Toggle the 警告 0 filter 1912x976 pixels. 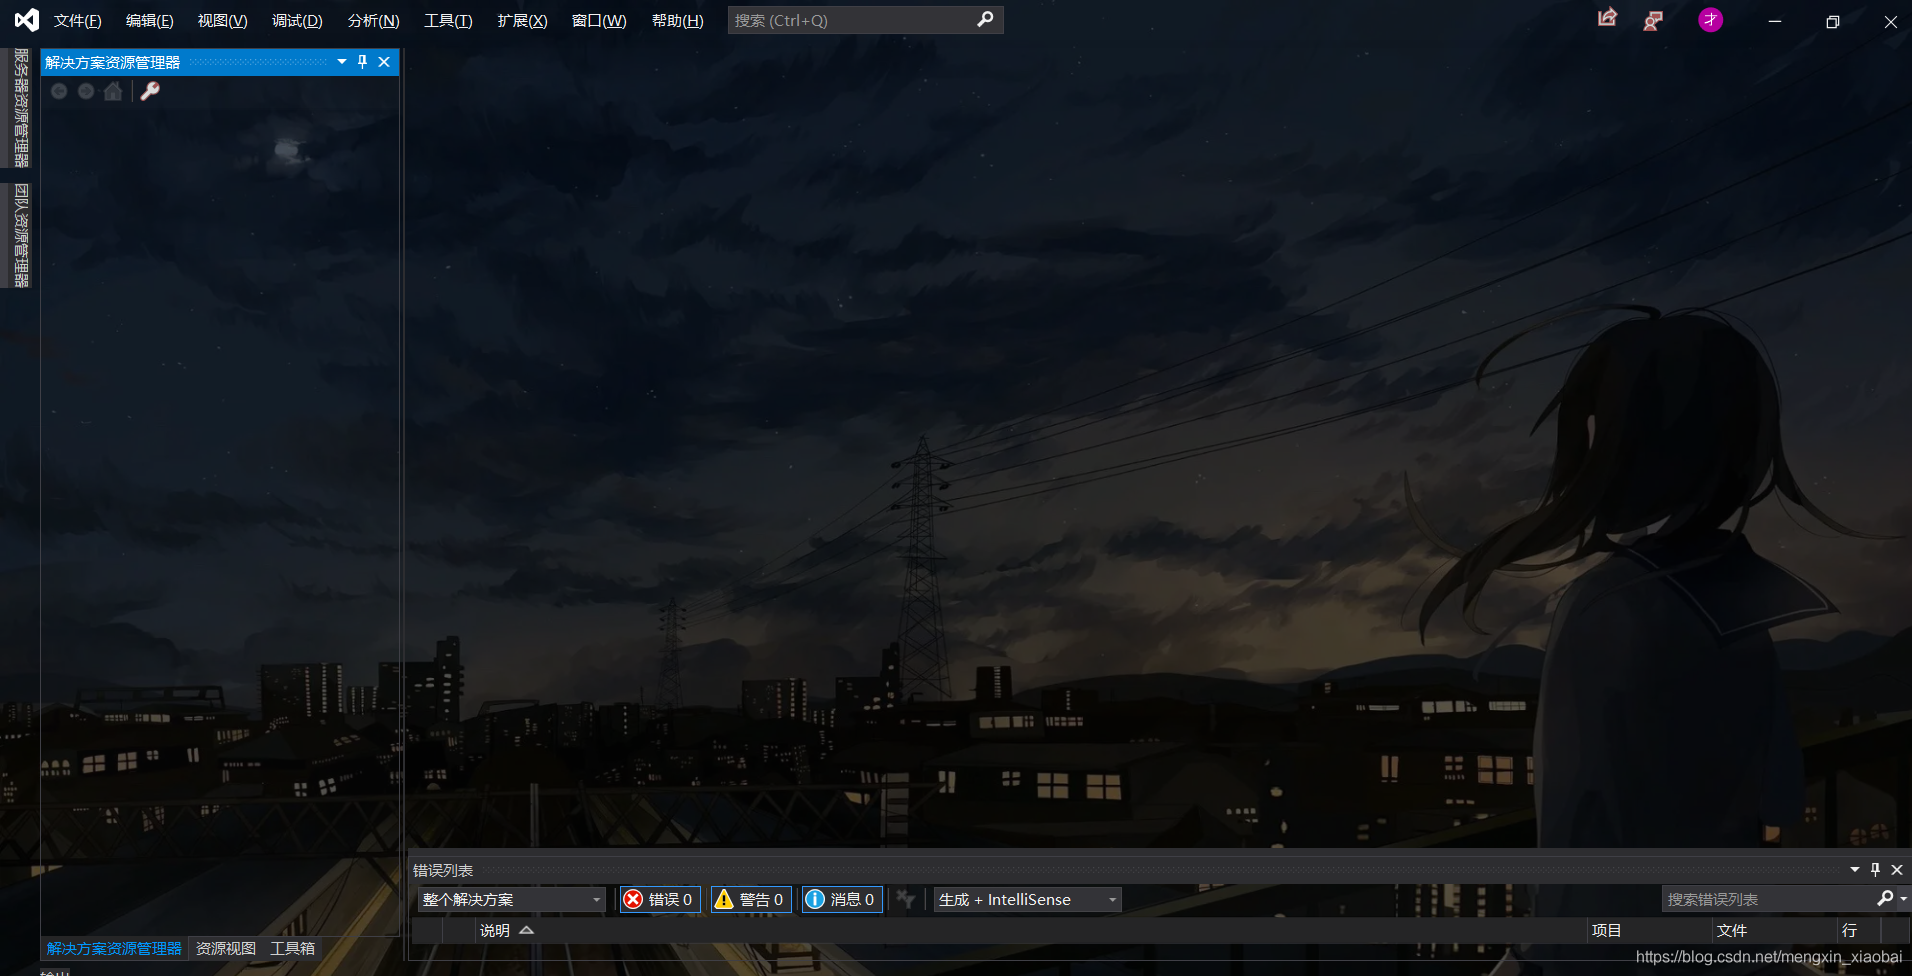click(x=751, y=900)
